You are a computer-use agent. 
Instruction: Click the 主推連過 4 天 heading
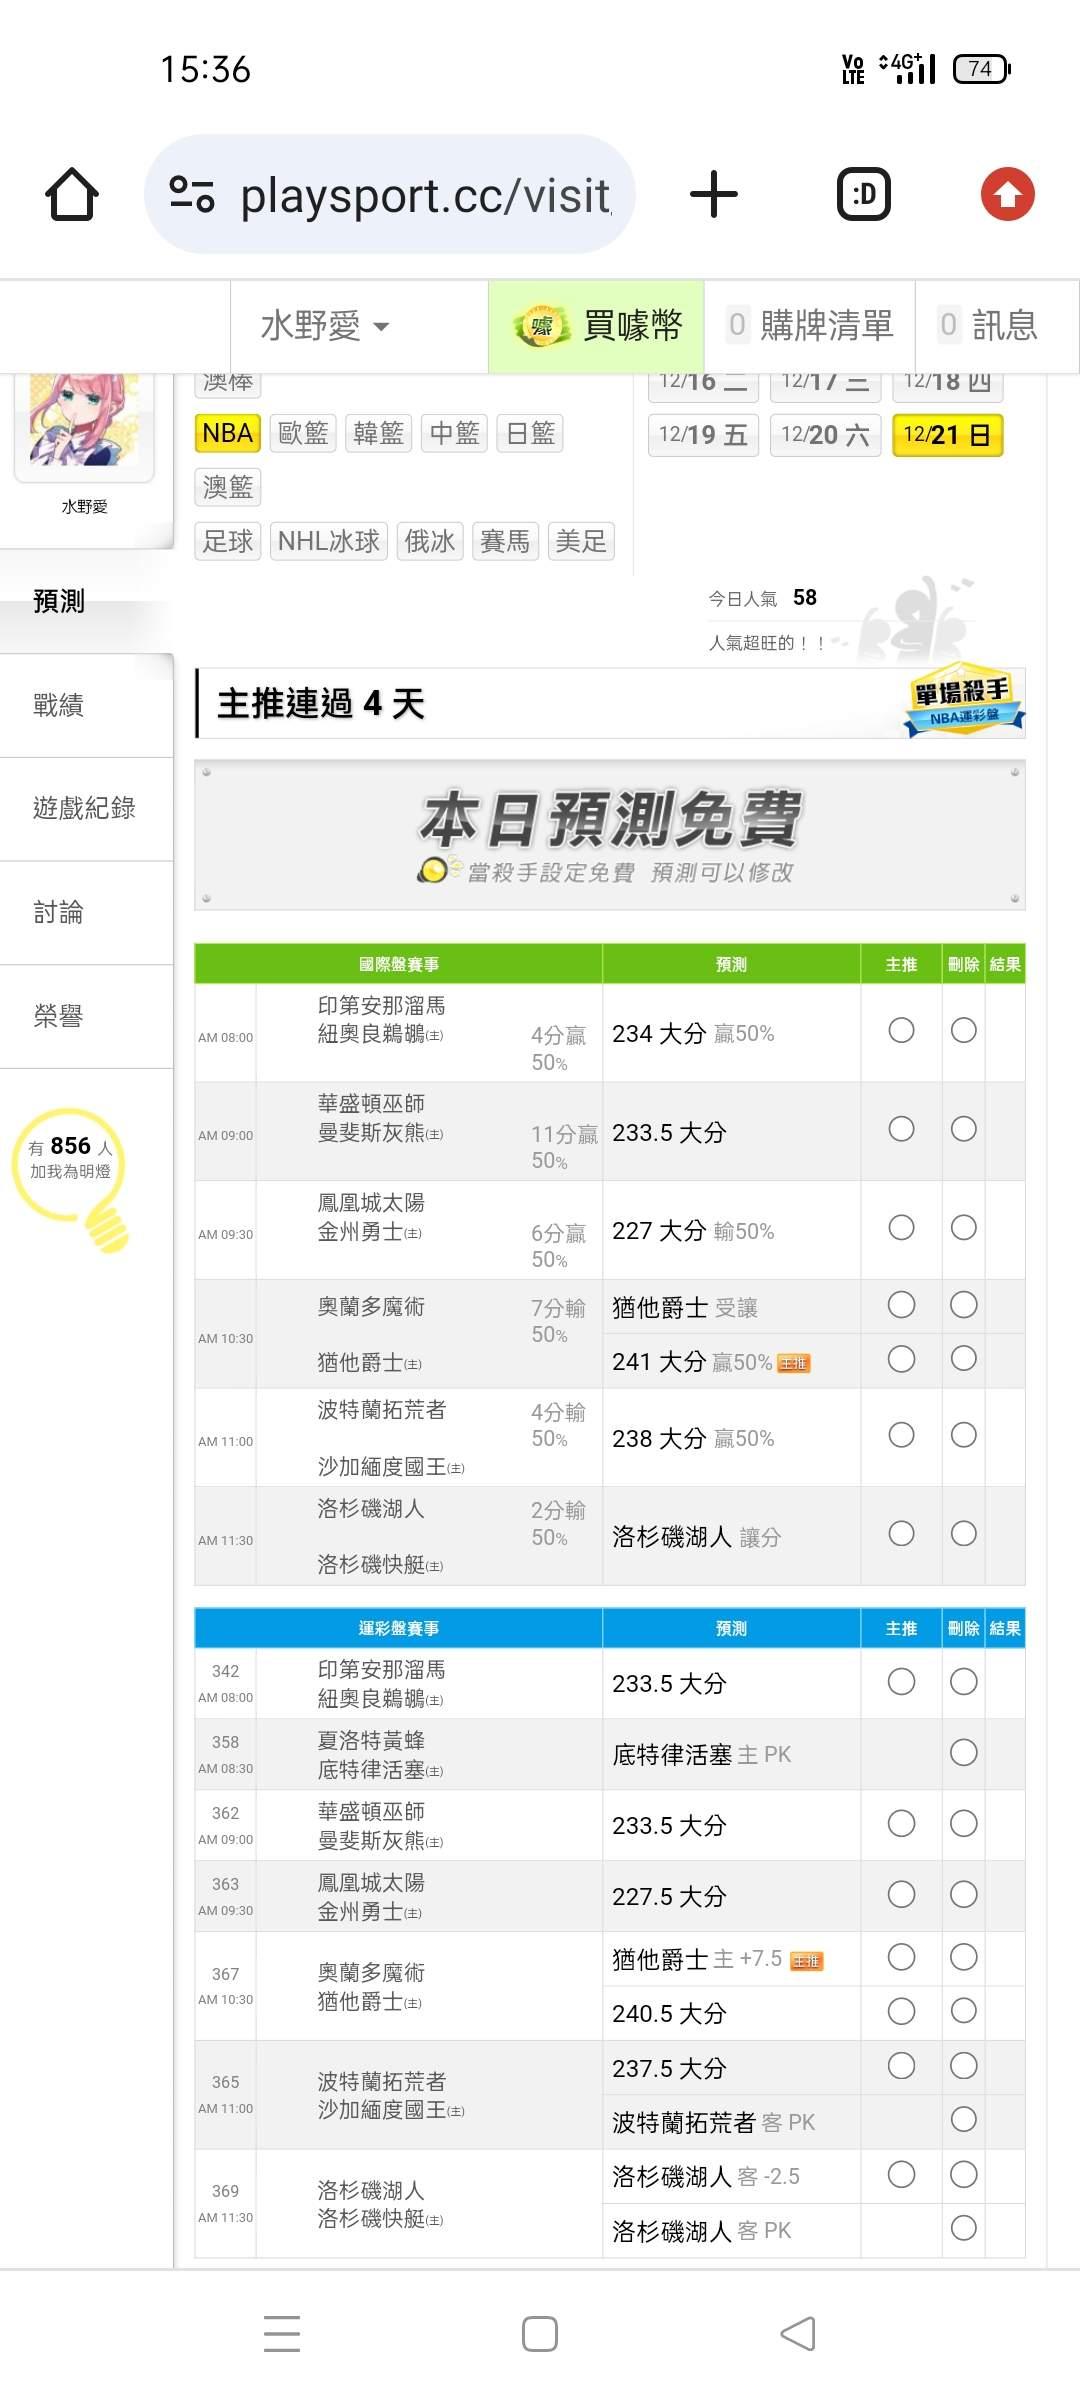click(x=321, y=704)
